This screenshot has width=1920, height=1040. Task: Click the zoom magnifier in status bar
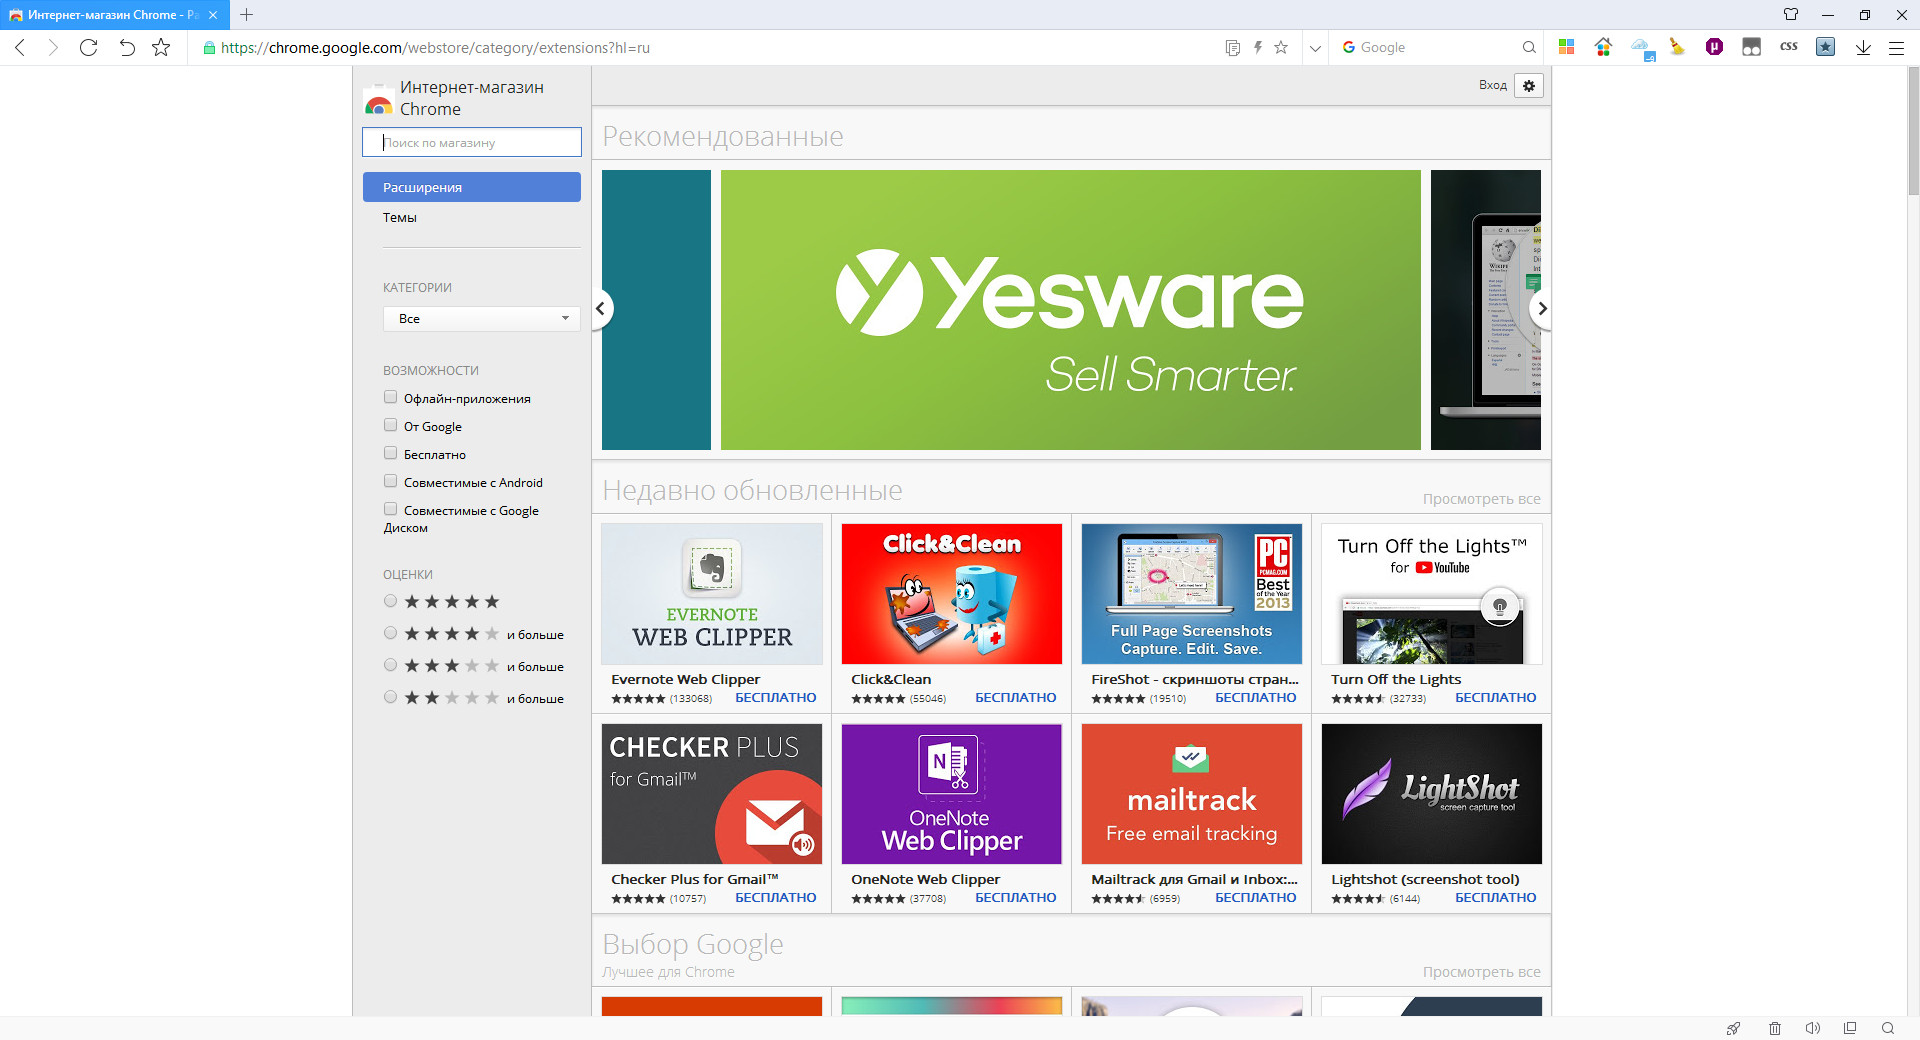1888,1028
